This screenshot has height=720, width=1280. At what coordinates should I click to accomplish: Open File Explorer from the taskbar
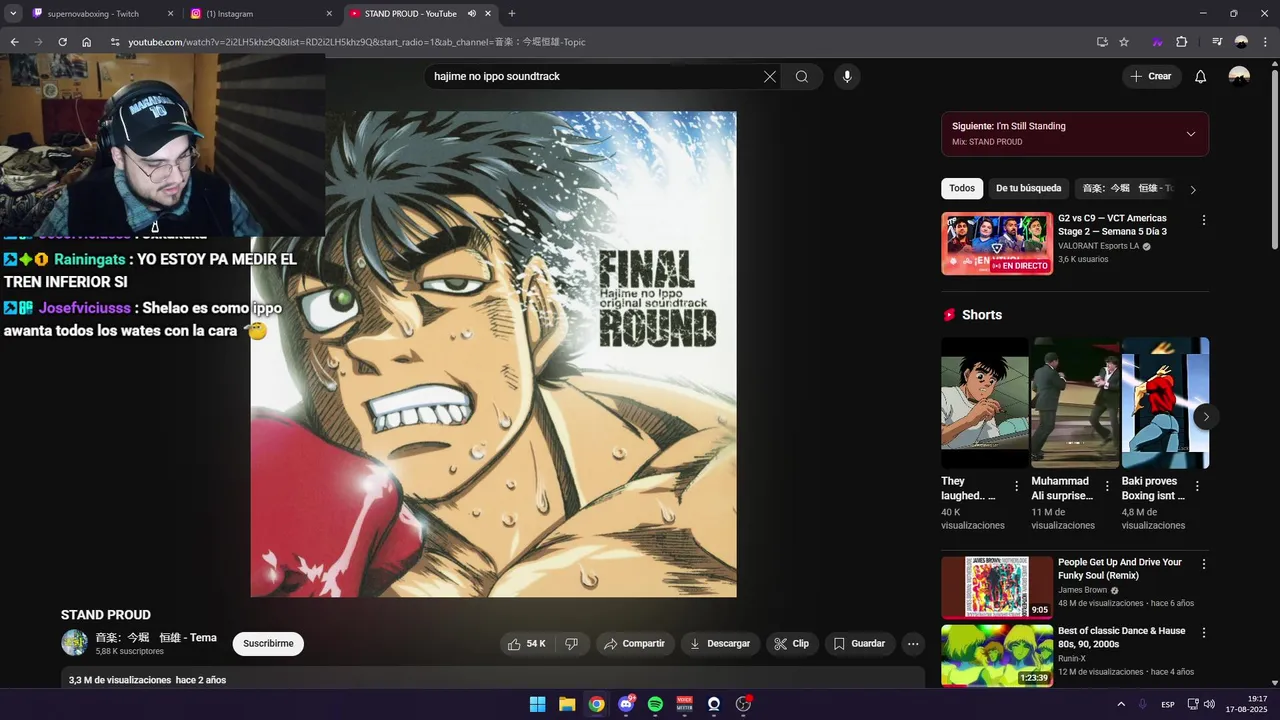coord(567,704)
